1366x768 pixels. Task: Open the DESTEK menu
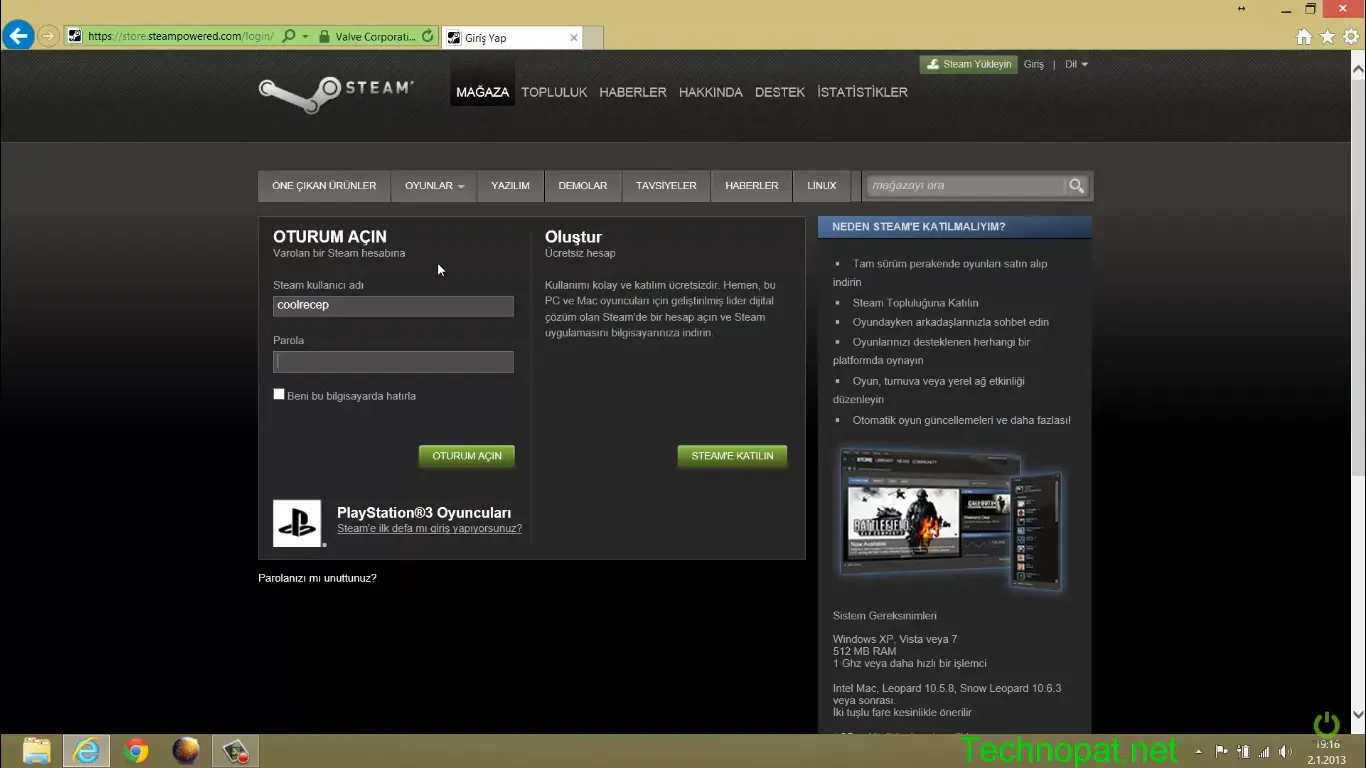click(x=780, y=92)
